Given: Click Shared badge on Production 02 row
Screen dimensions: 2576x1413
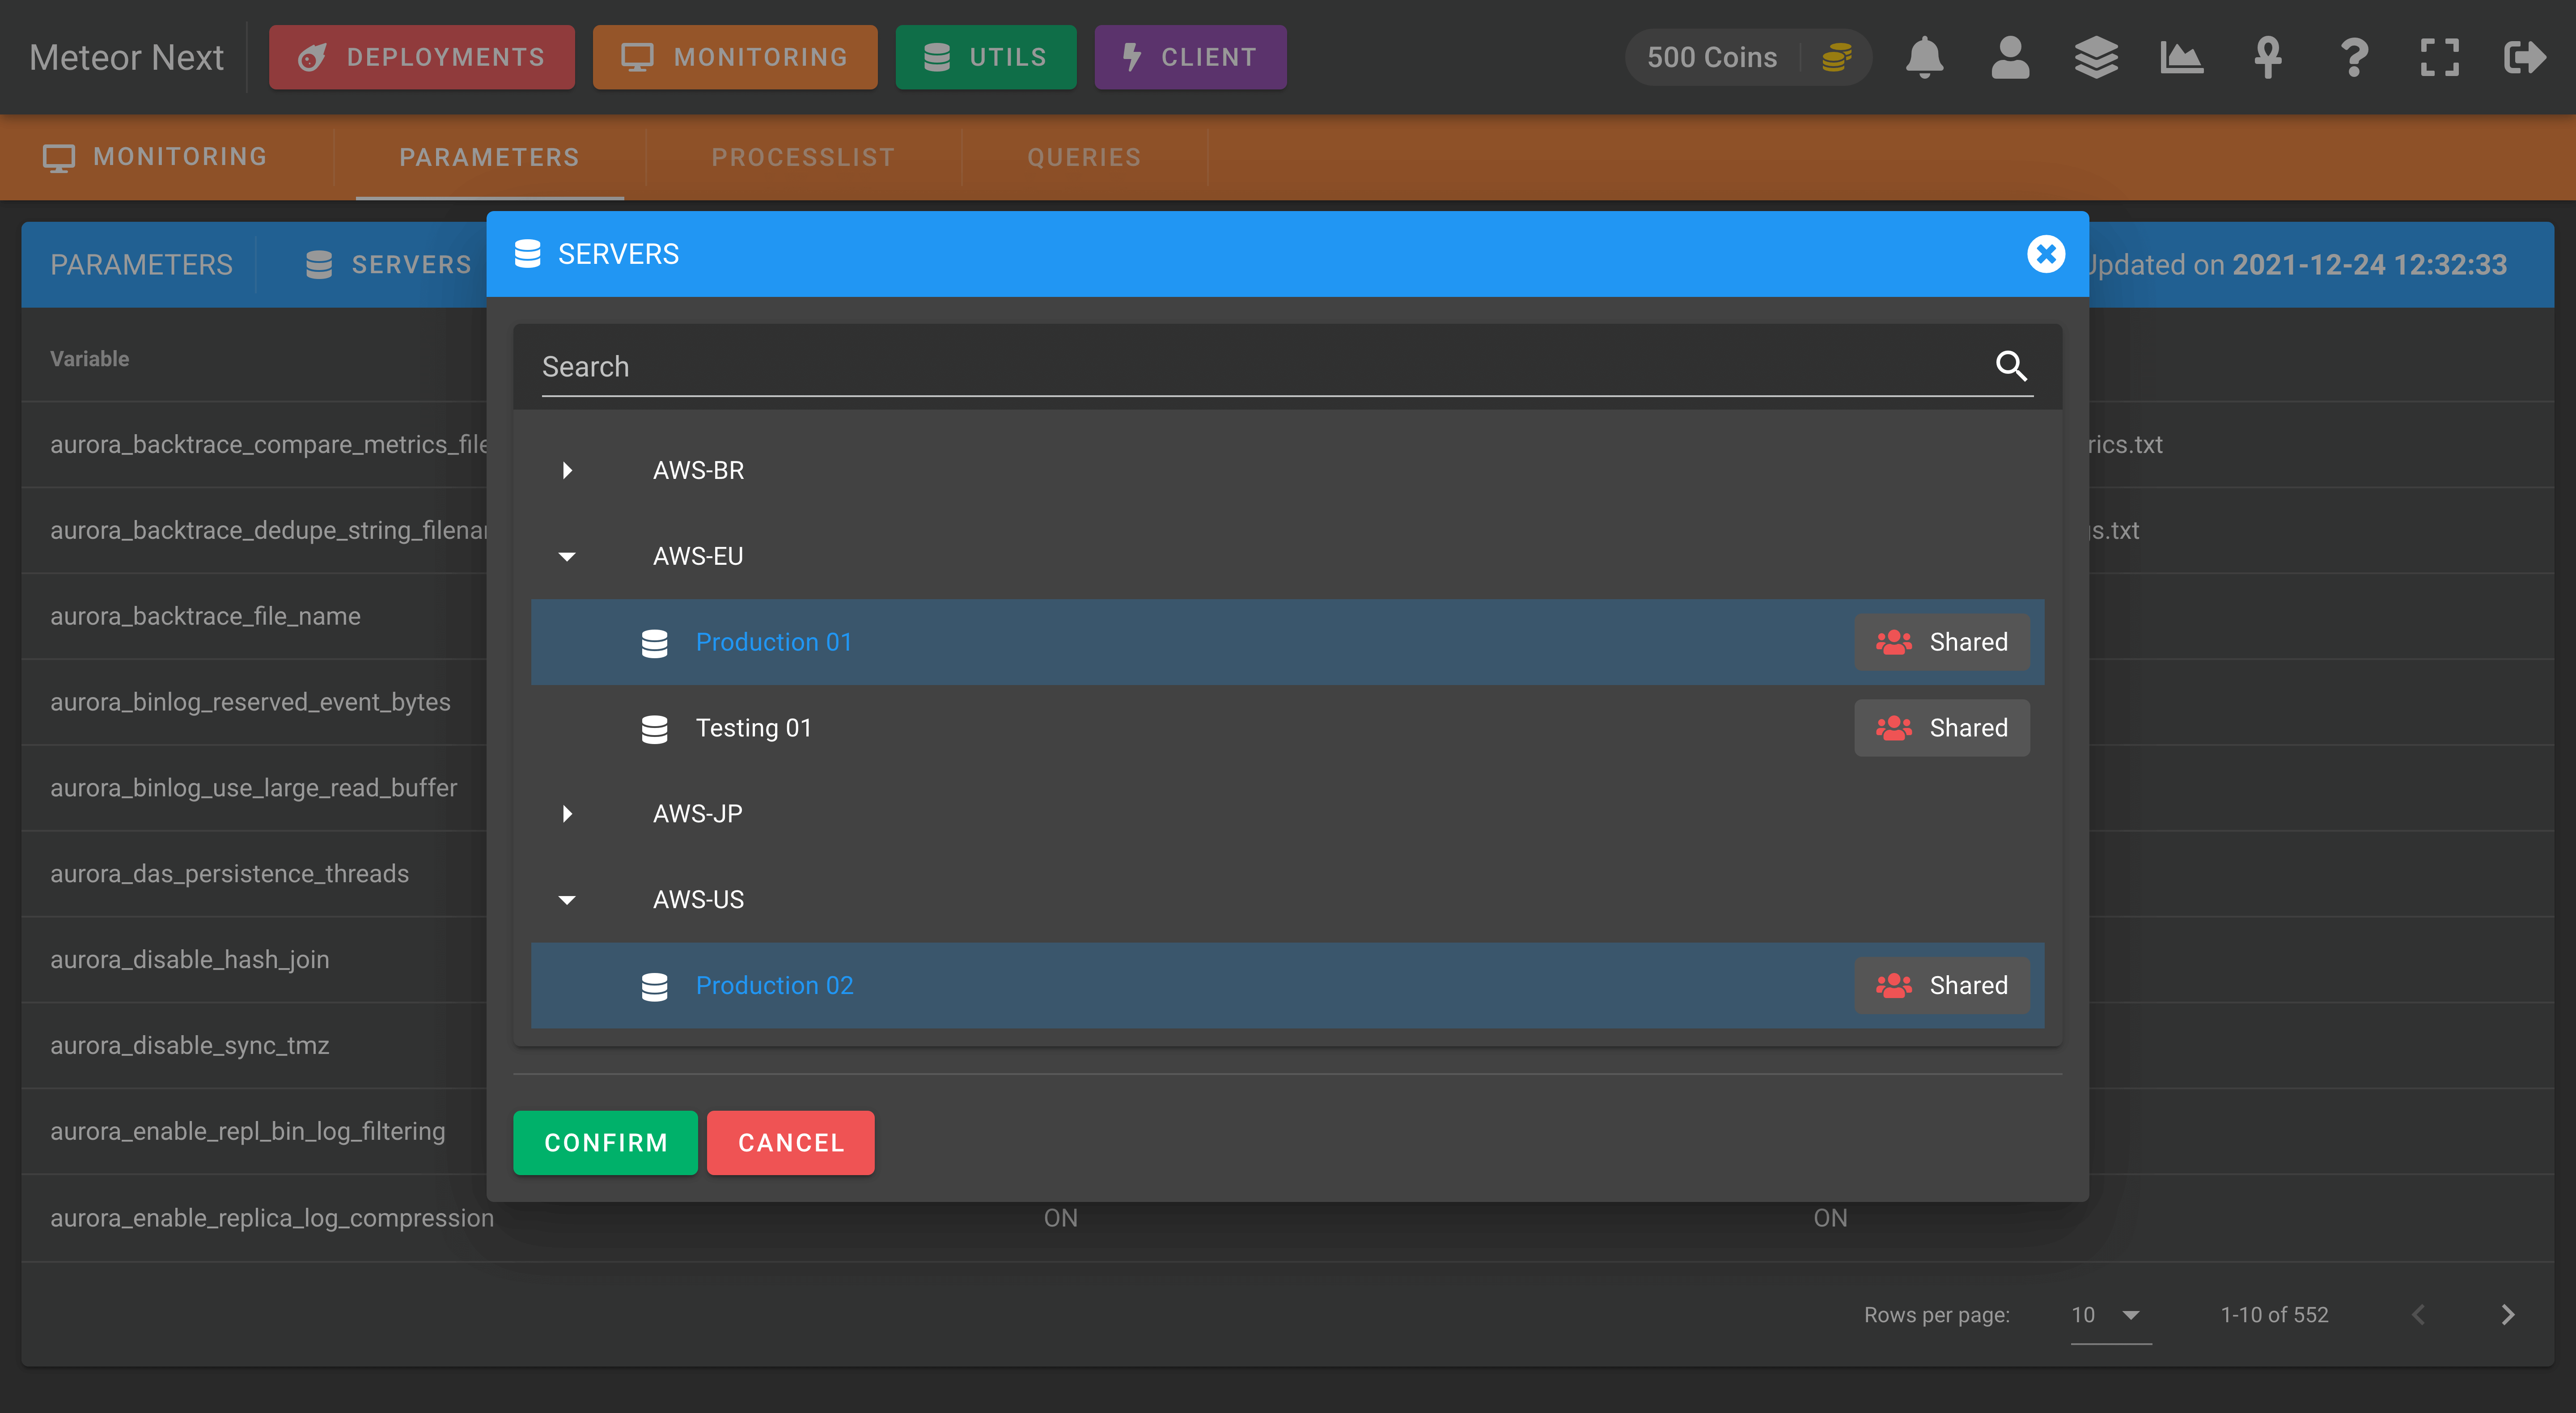Looking at the screenshot, I should click(x=1942, y=985).
